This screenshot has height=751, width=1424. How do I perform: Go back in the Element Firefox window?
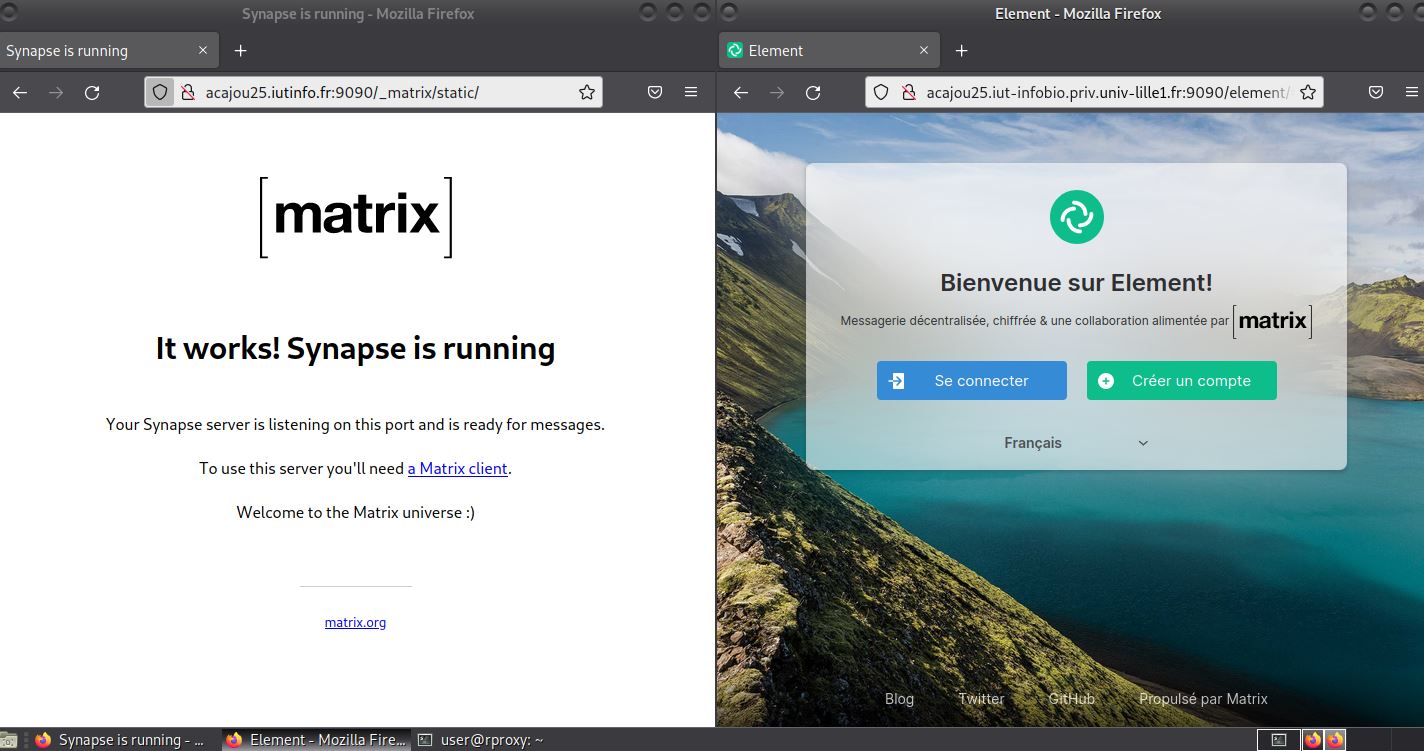pos(741,92)
